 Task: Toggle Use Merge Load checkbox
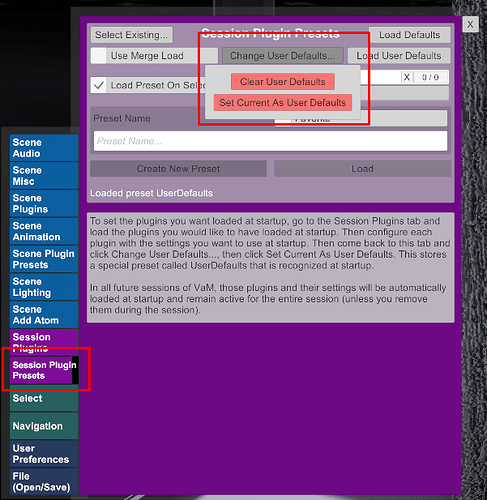point(99,56)
